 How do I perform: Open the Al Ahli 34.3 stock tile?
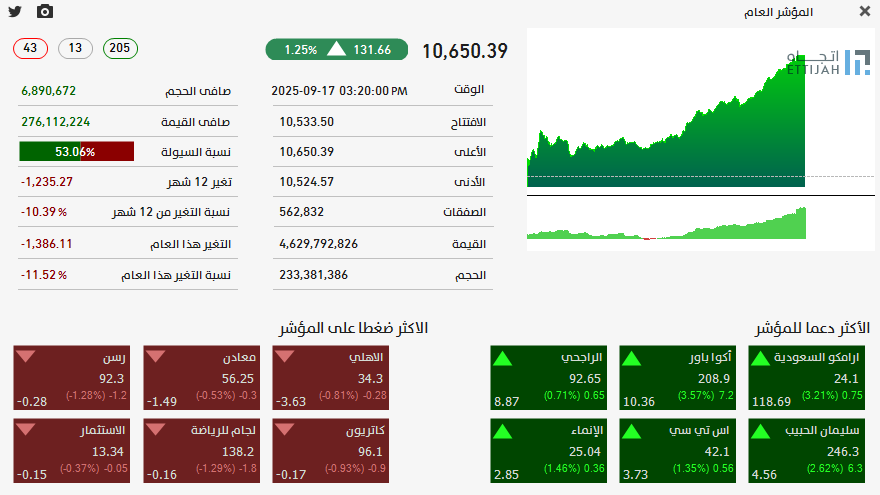[x=331, y=378]
